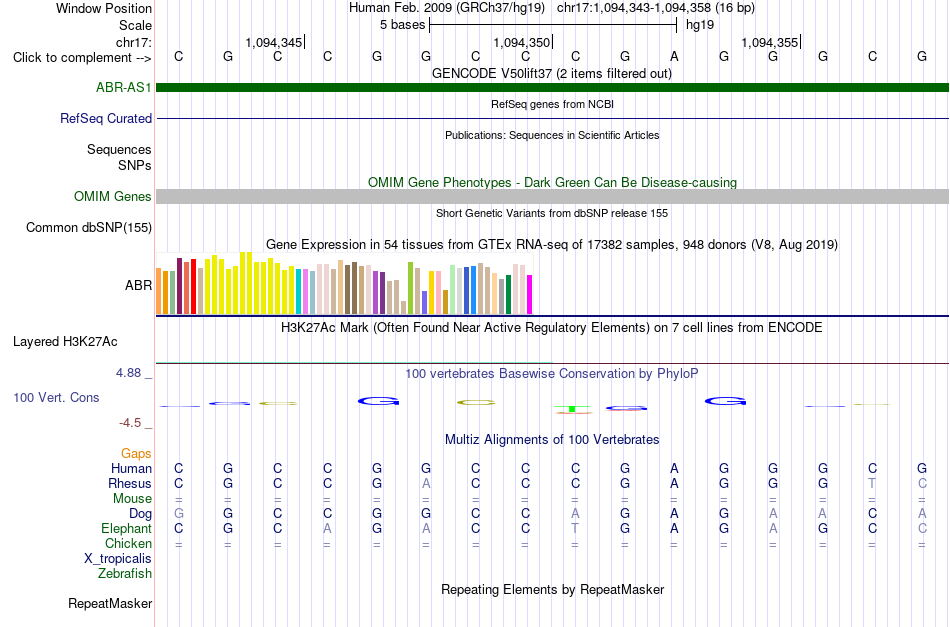Open 'Short Genetic Variants from dbSNP release 155'
Screen dimensions: 950x627
(x=552, y=213)
